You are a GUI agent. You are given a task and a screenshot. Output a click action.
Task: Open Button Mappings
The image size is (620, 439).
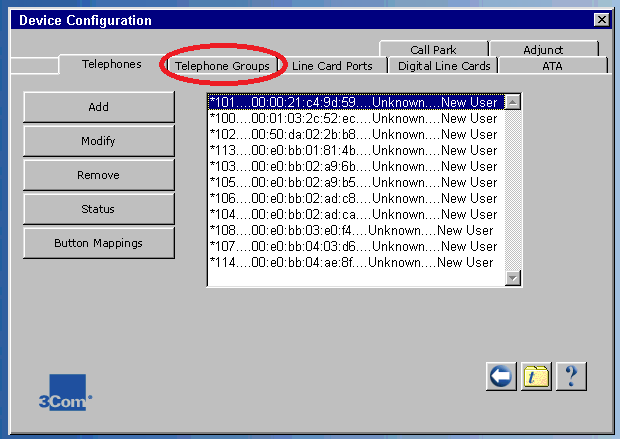(x=98, y=243)
